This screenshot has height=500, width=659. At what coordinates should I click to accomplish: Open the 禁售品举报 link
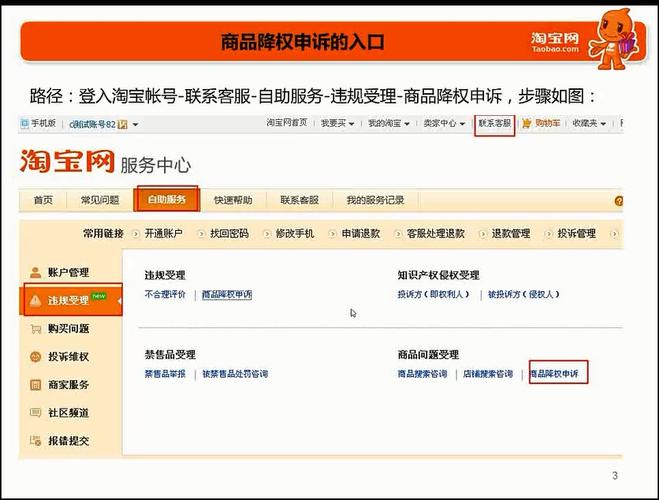click(165, 374)
